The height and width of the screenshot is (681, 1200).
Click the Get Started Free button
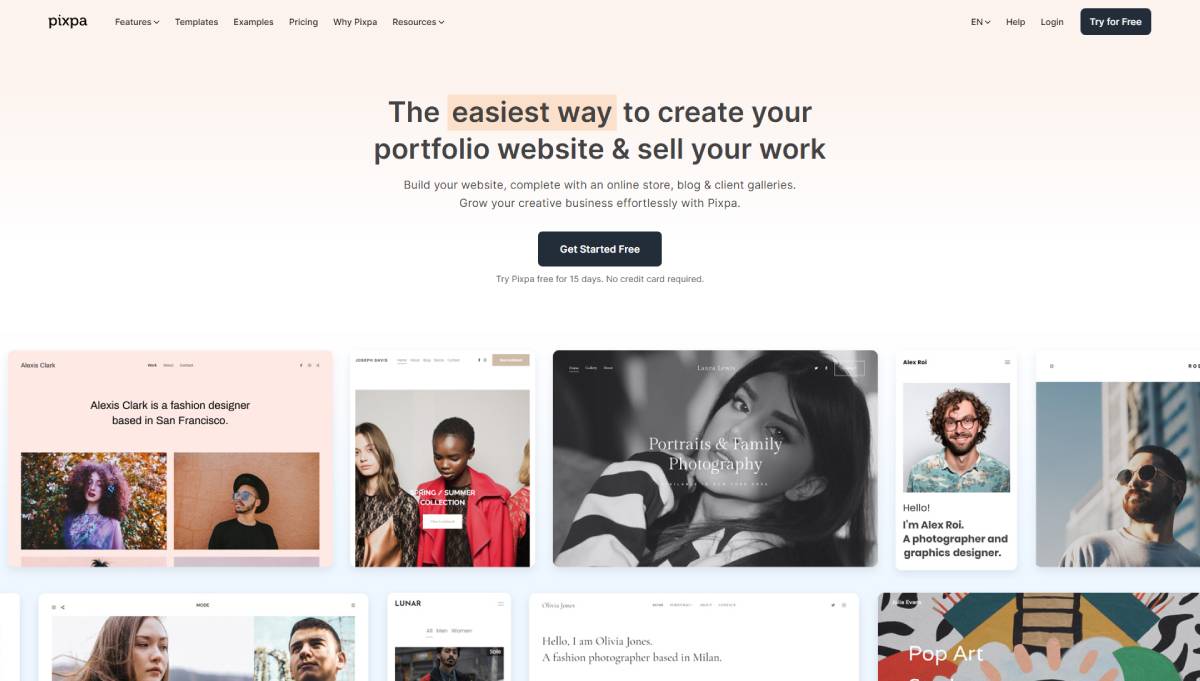click(600, 249)
